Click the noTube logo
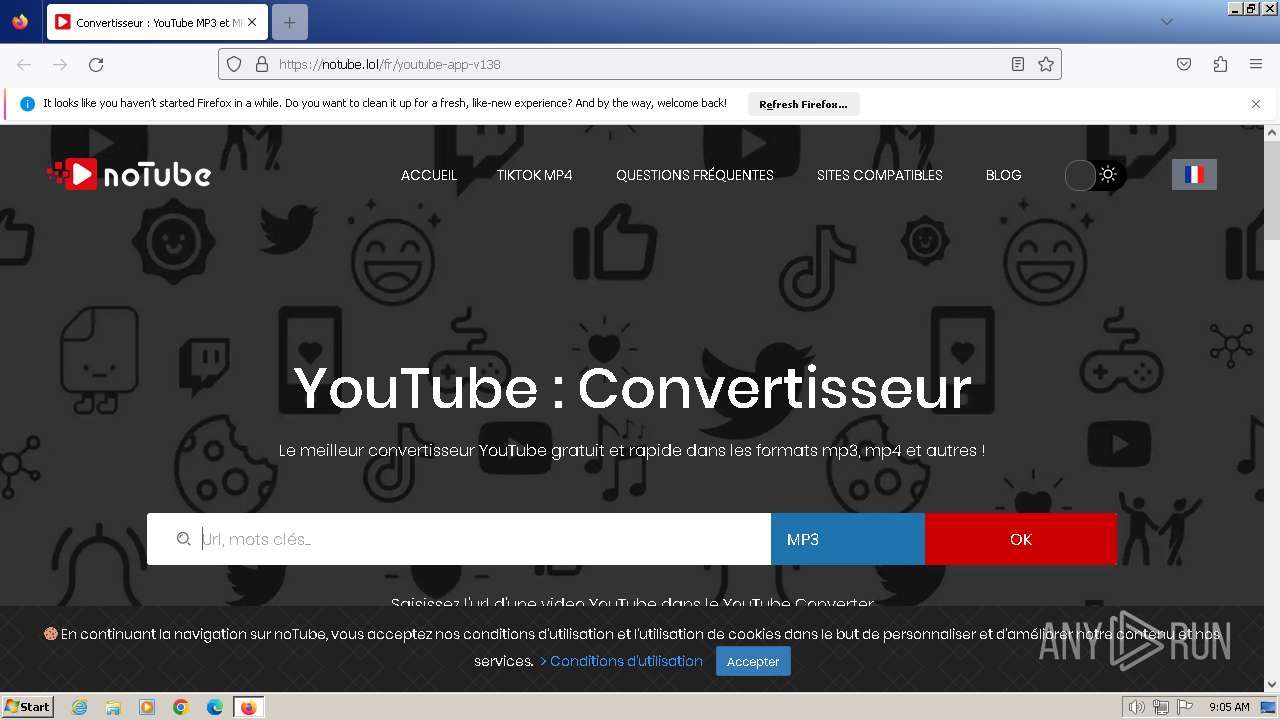The height and width of the screenshot is (720, 1280). click(128, 174)
